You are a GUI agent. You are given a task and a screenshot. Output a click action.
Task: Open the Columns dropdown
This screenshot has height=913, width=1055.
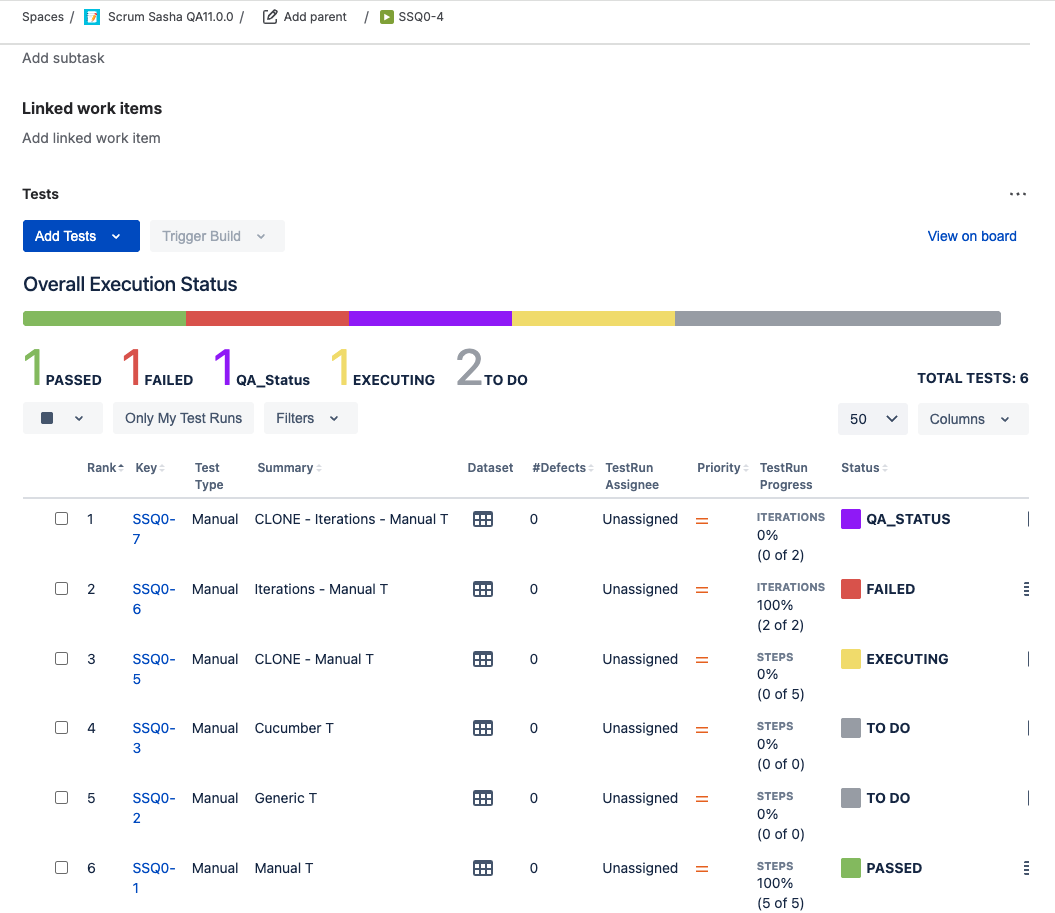[973, 418]
